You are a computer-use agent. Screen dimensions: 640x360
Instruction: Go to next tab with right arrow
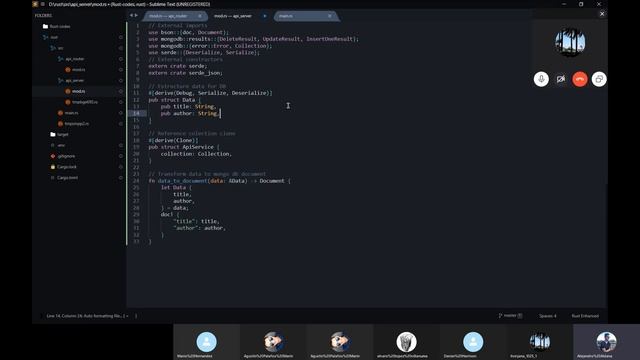136,16
